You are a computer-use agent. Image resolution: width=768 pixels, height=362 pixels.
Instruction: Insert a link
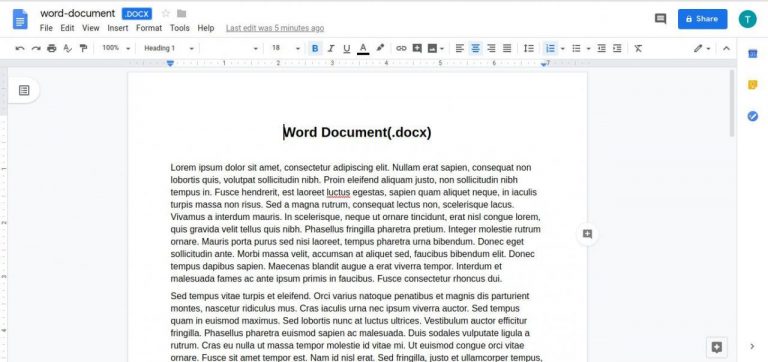(401, 48)
